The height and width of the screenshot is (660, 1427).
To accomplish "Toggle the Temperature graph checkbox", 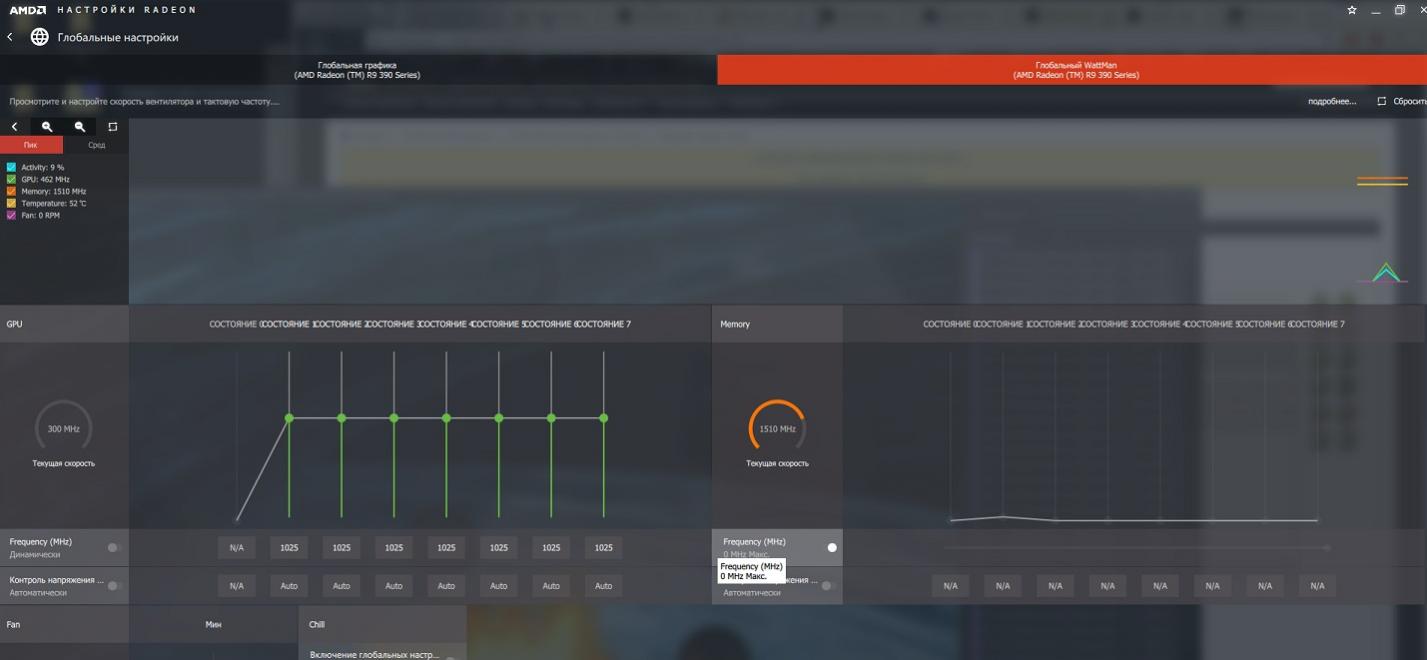I will [11, 203].
